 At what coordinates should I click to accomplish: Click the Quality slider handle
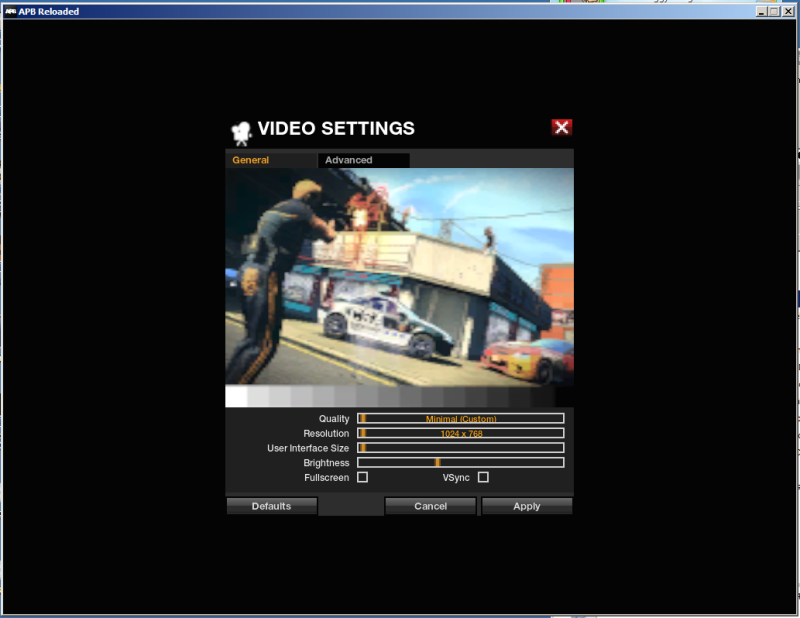pos(365,418)
